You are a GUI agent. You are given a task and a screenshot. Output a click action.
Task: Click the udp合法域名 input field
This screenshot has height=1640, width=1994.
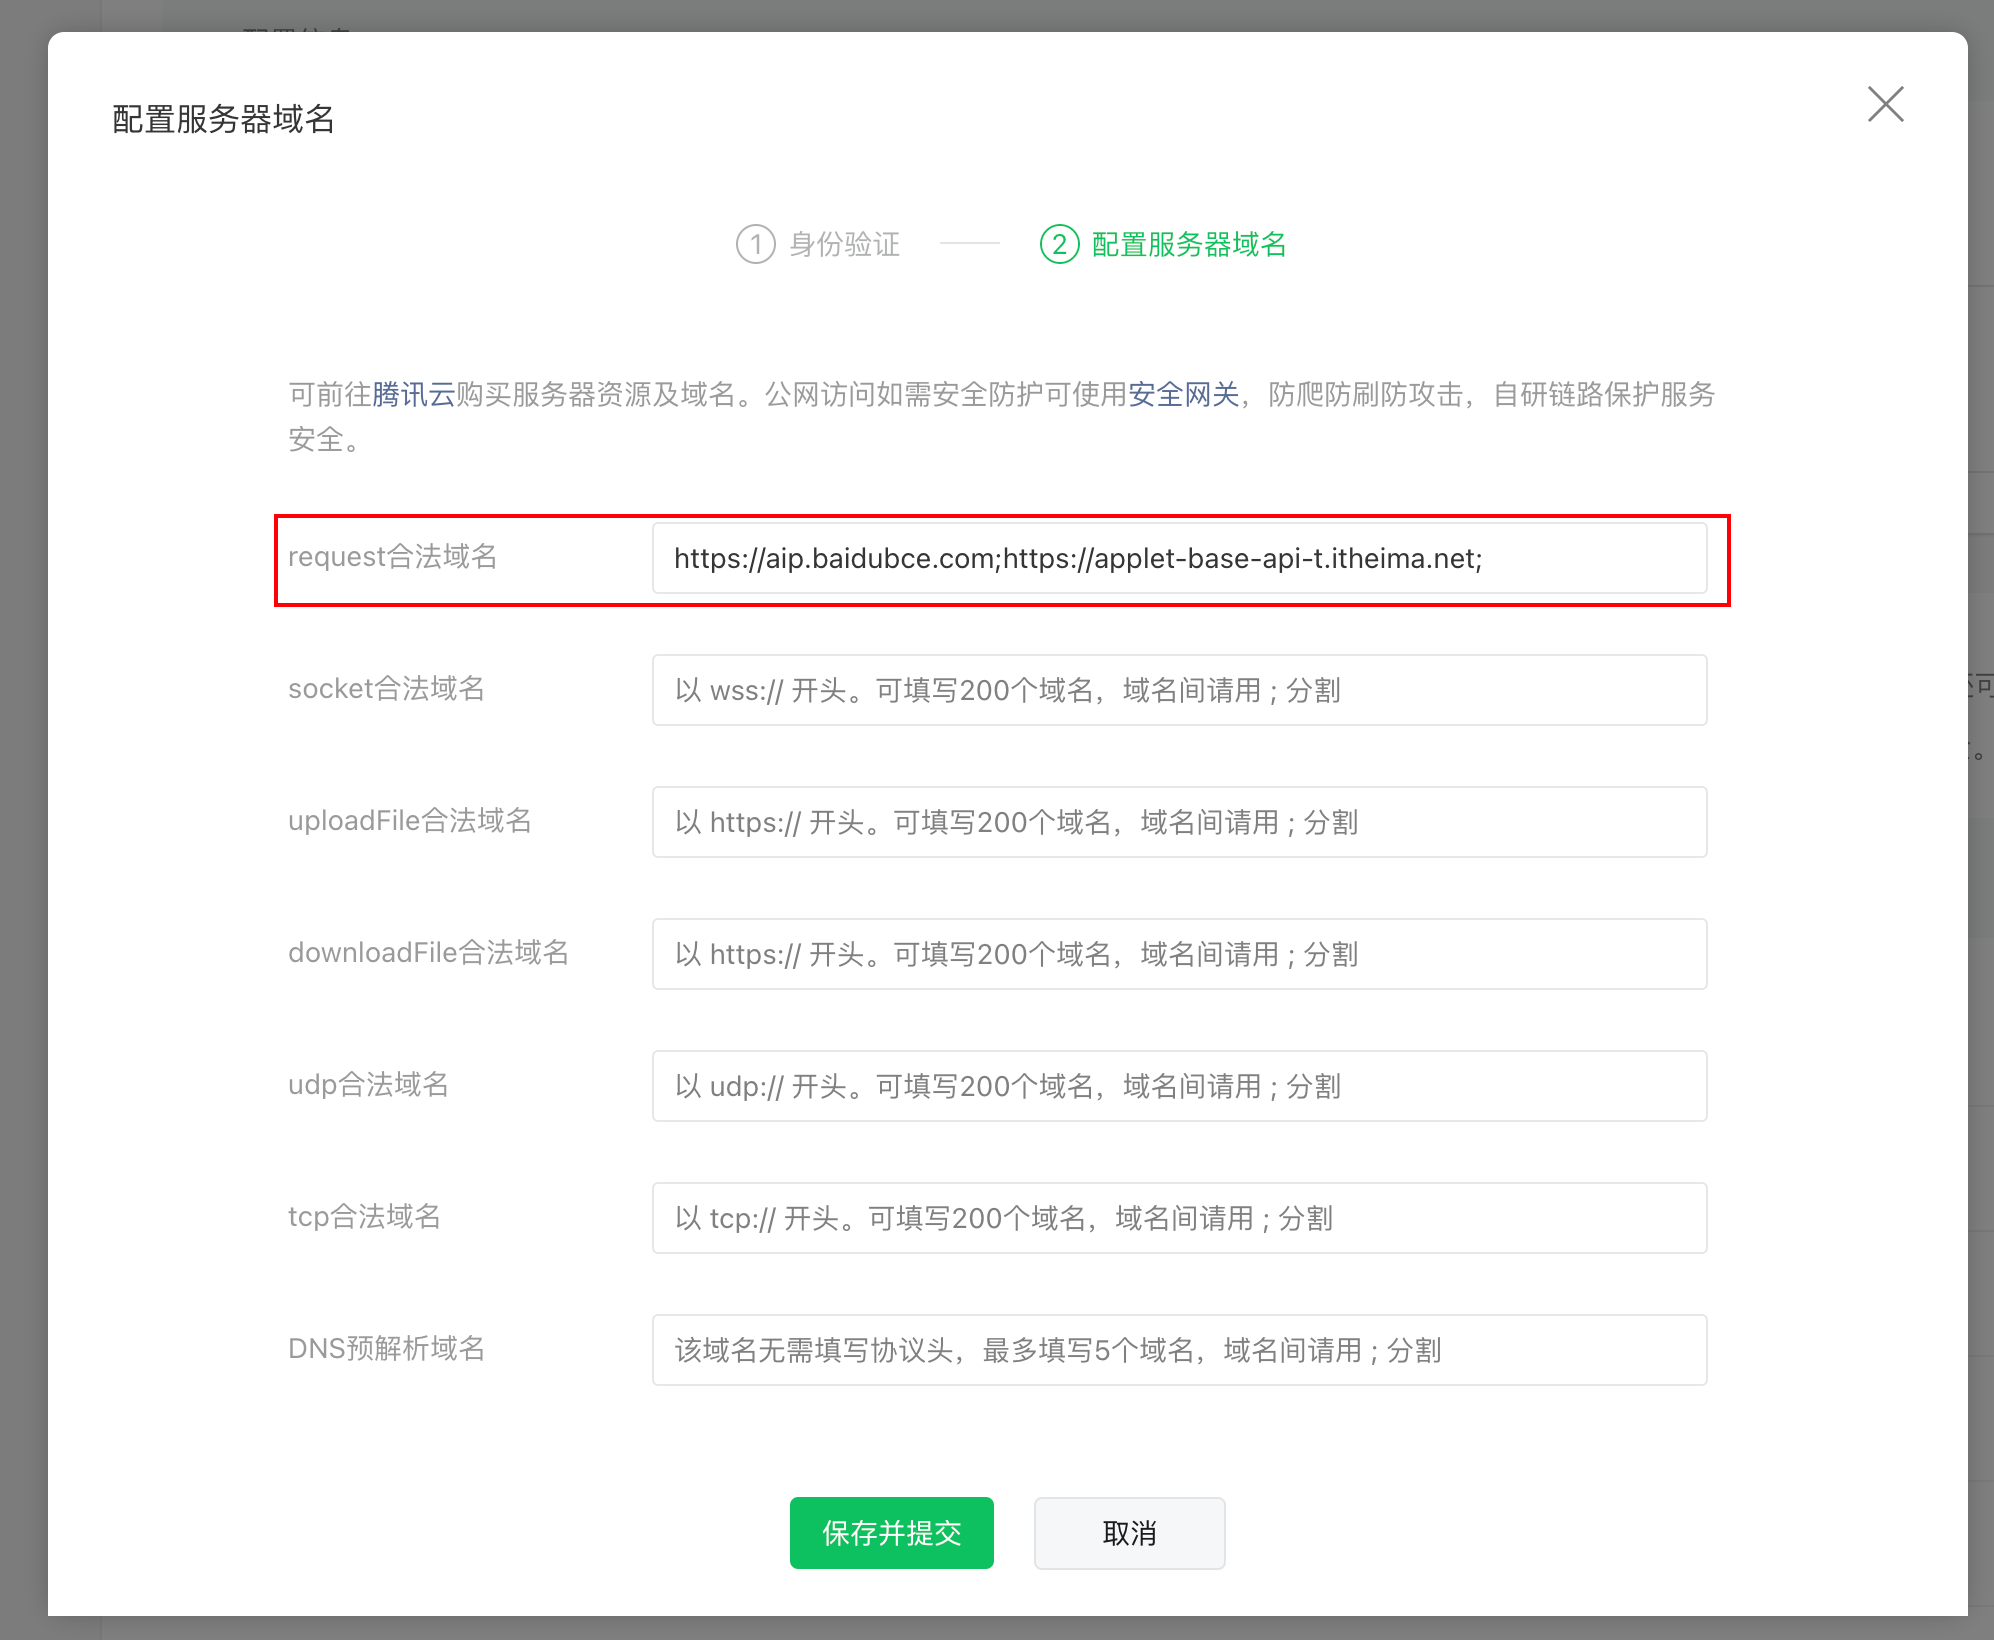1178,1086
